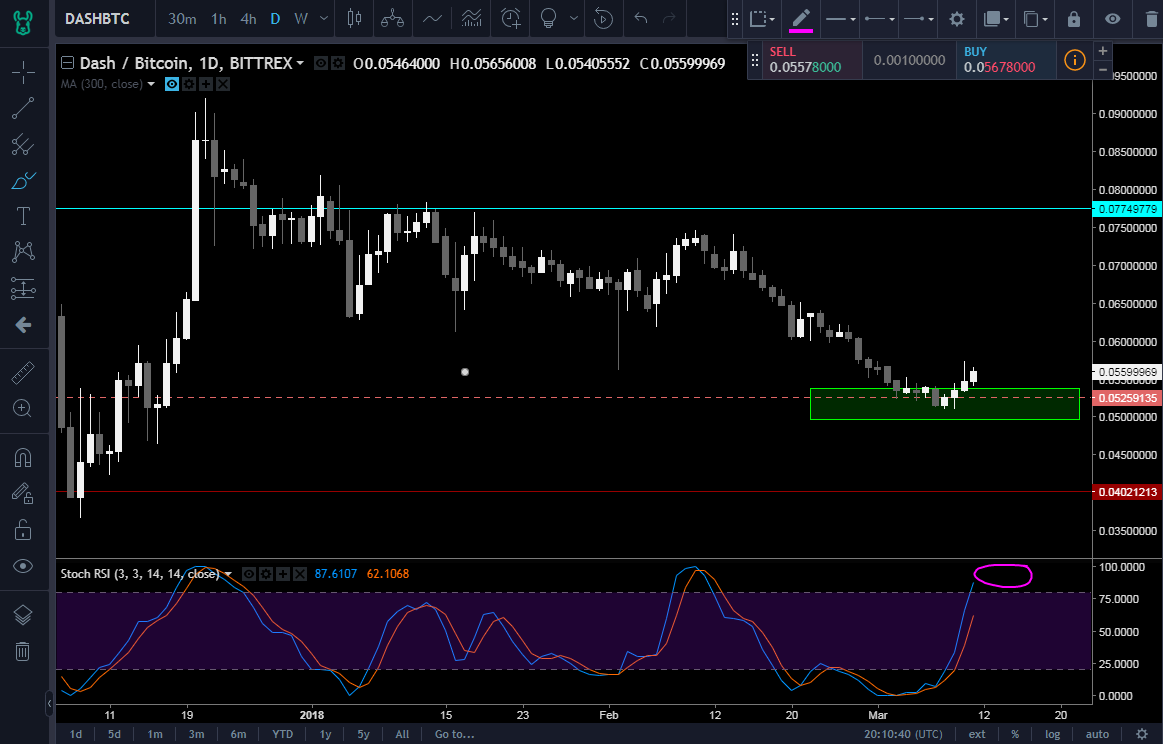Image resolution: width=1163 pixels, height=744 pixels.
Task: Open the indicators line icon
Action: 432,19
